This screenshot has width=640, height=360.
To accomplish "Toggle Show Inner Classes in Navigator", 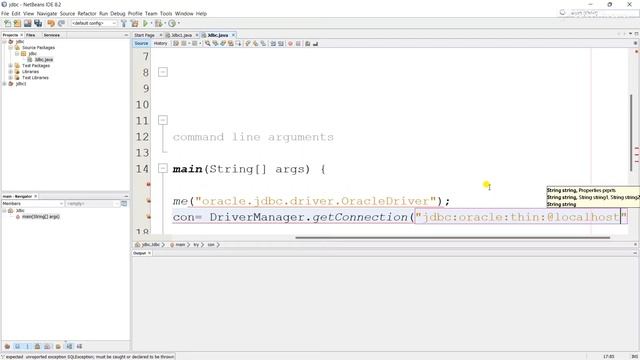I will (x=47, y=347).
